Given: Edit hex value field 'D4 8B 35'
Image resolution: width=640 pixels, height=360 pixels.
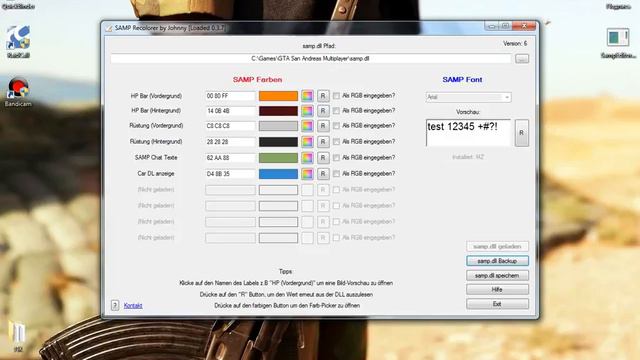Looking at the screenshot, I should 230,174.
